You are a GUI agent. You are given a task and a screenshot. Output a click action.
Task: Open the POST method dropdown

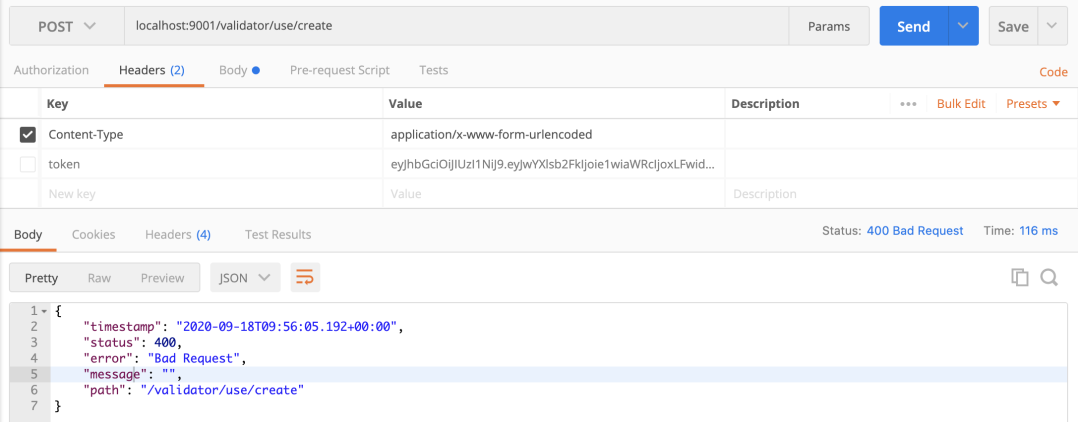coord(67,26)
